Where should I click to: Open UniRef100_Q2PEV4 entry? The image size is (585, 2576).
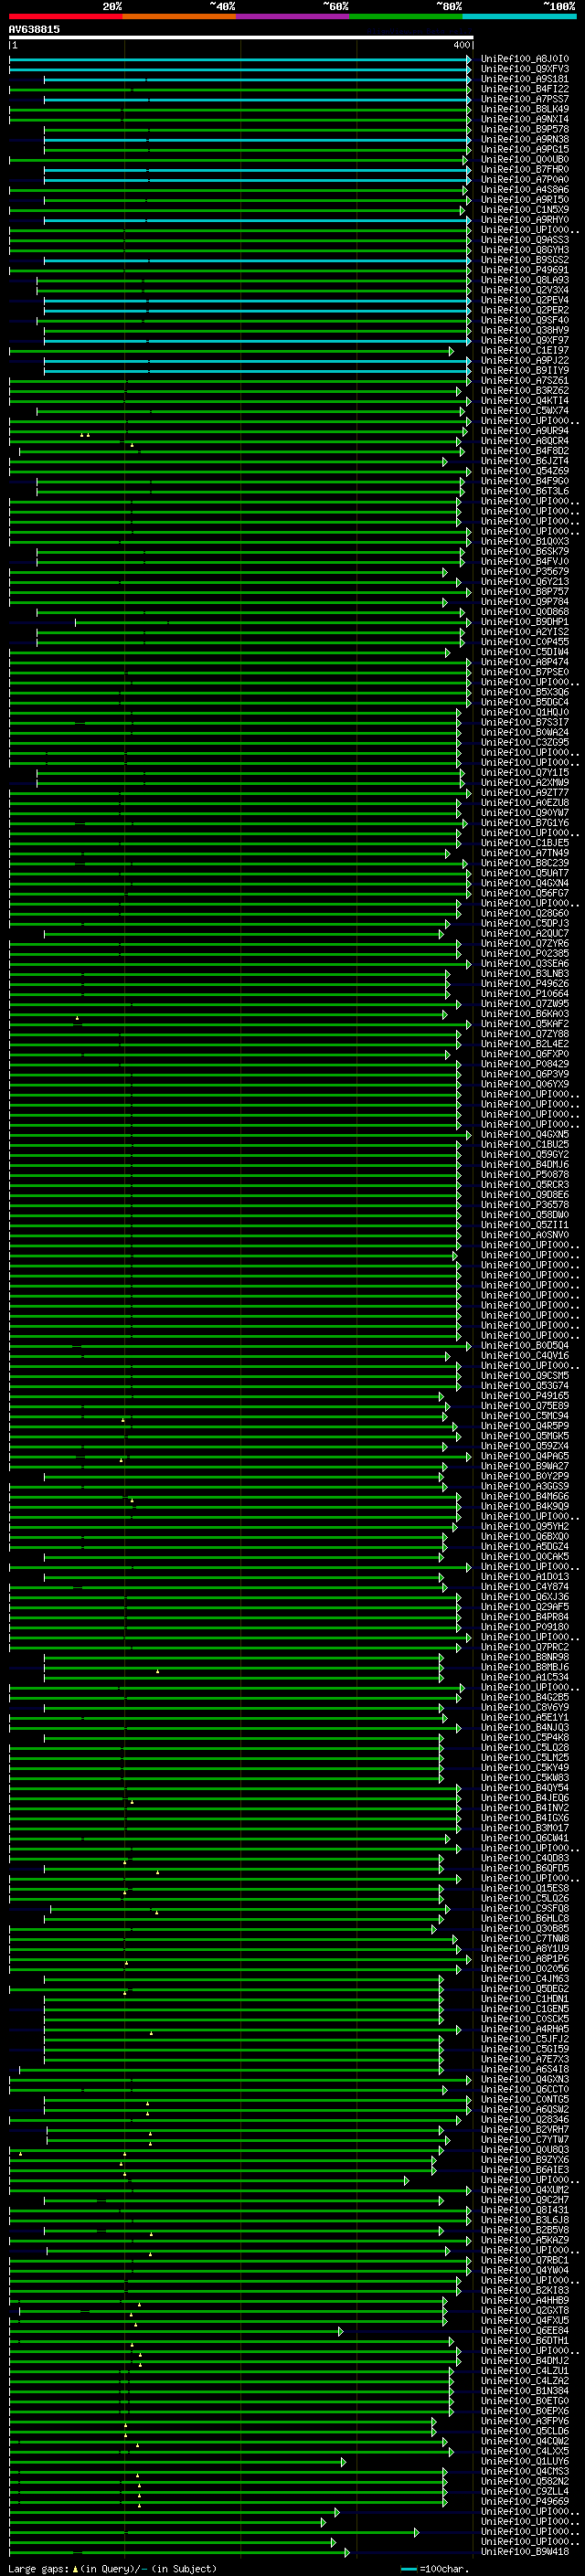[525, 300]
